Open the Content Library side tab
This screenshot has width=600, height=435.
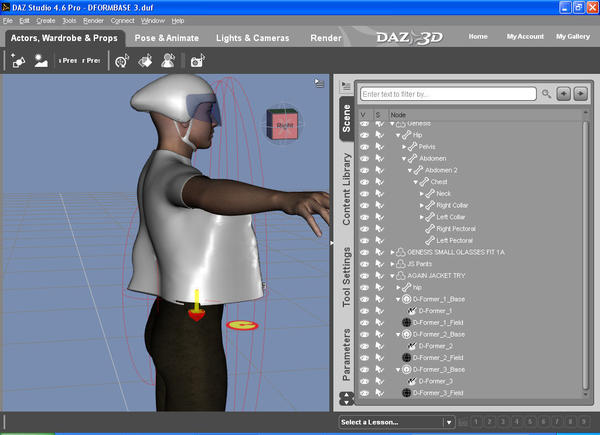point(346,189)
